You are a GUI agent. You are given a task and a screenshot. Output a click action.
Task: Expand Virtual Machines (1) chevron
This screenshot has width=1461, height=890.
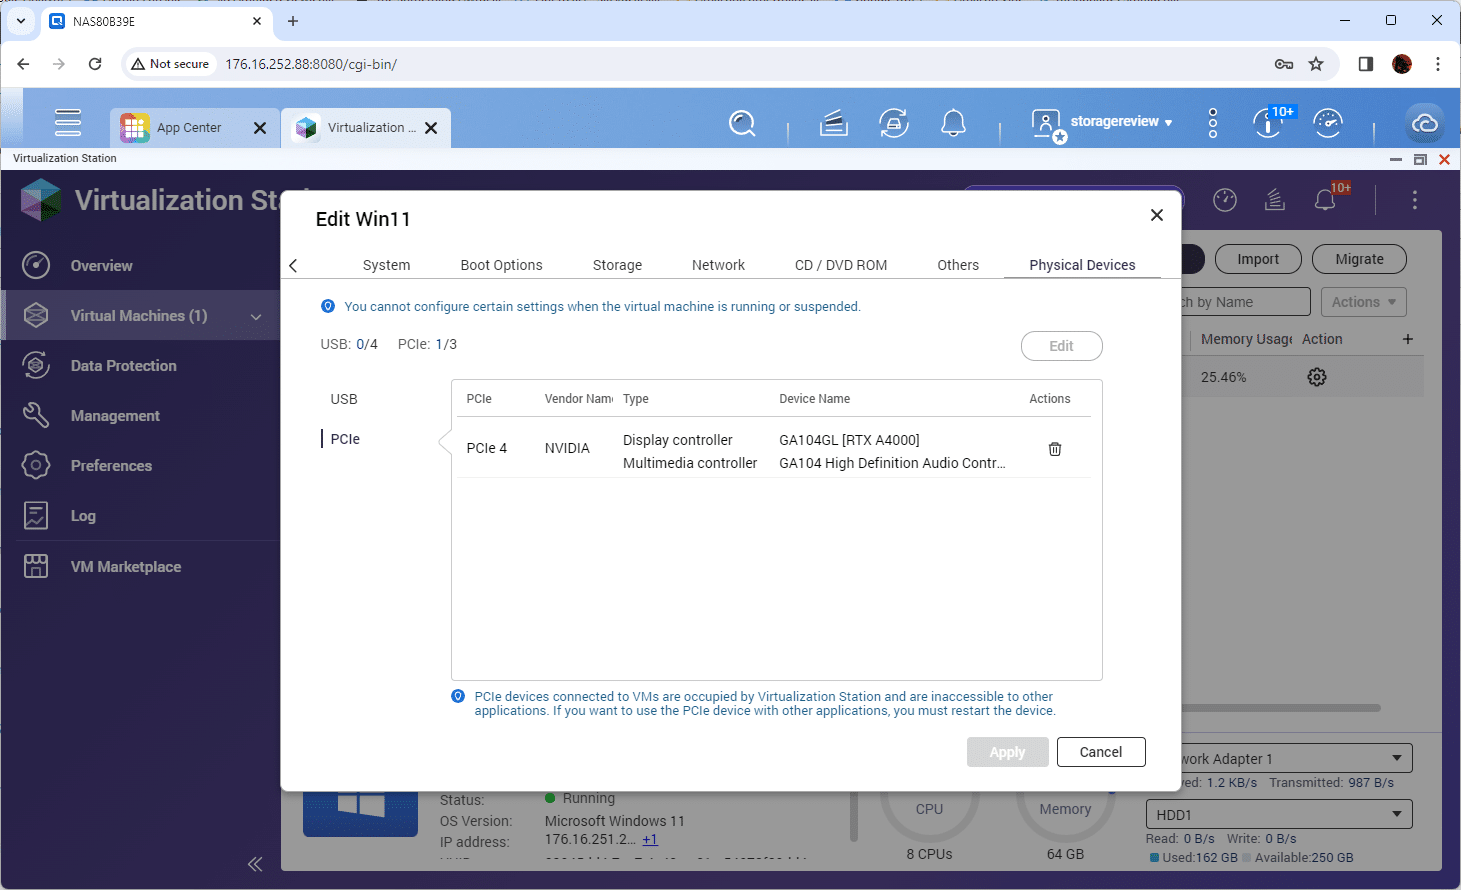pyautogui.click(x=256, y=316)
